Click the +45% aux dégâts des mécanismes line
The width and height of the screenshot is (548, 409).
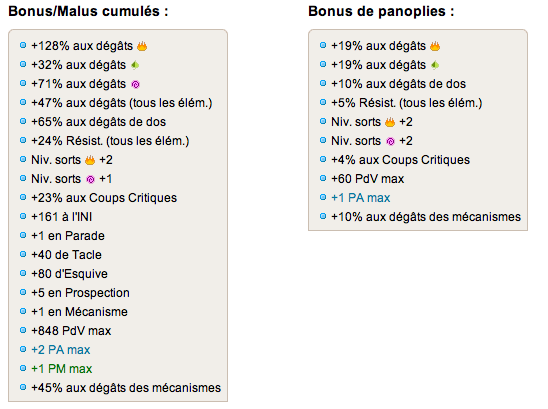pos(126,388)
